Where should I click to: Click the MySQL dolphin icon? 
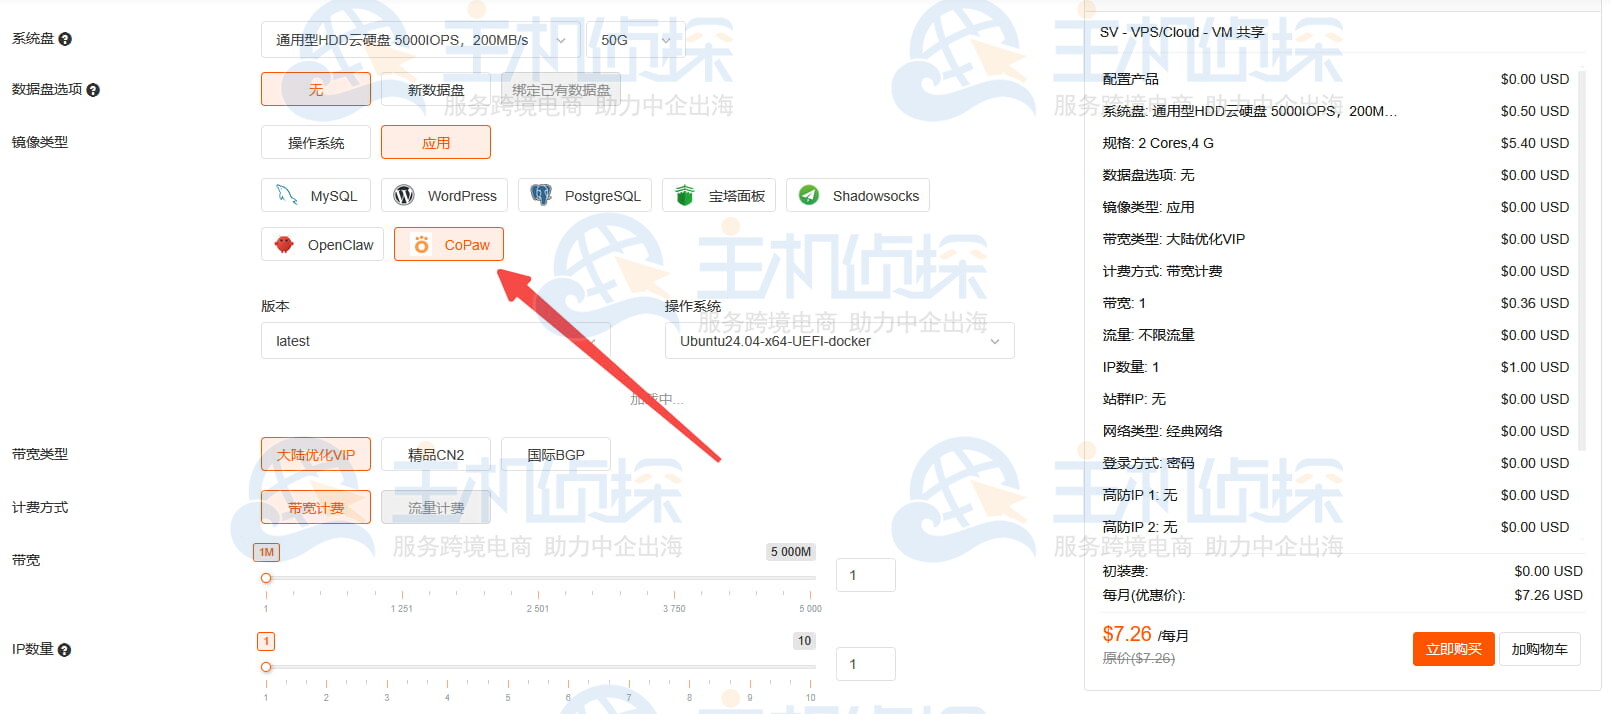(287, 195)
